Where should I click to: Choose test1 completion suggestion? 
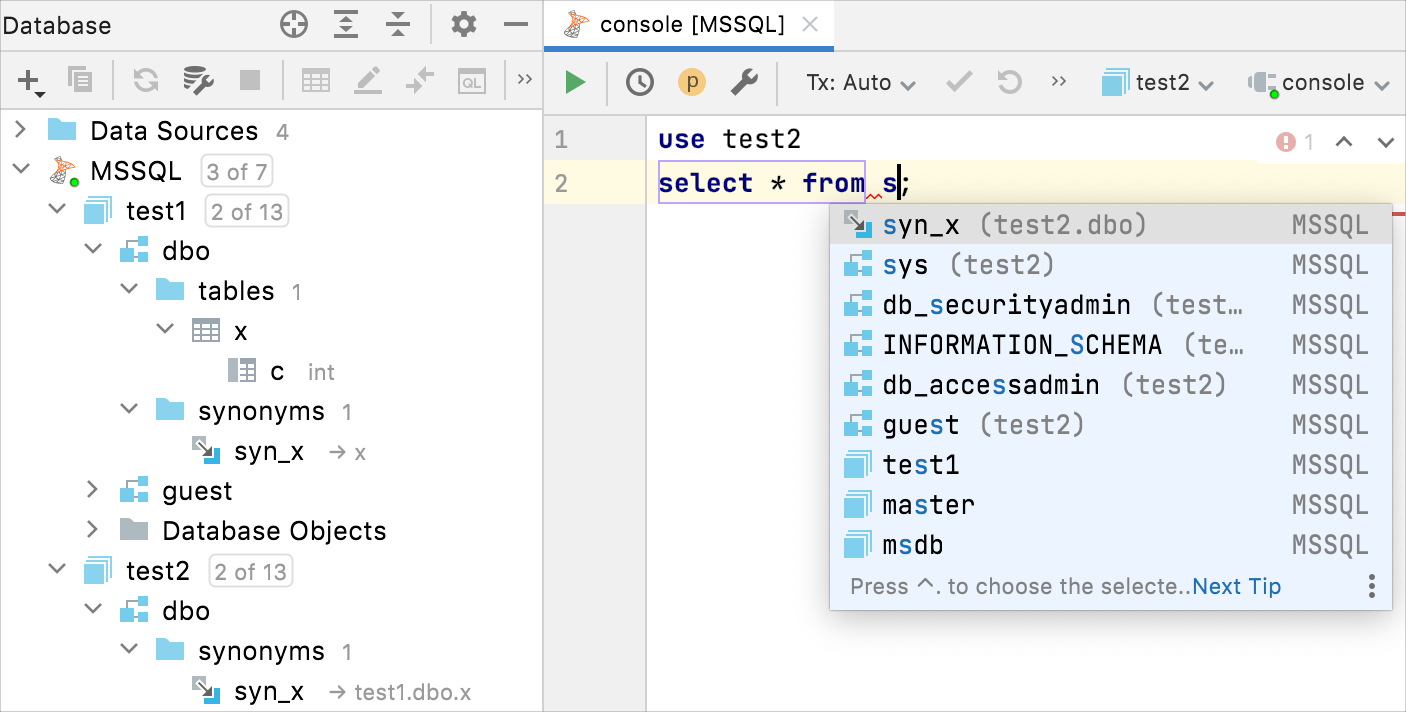(1111, 465)
